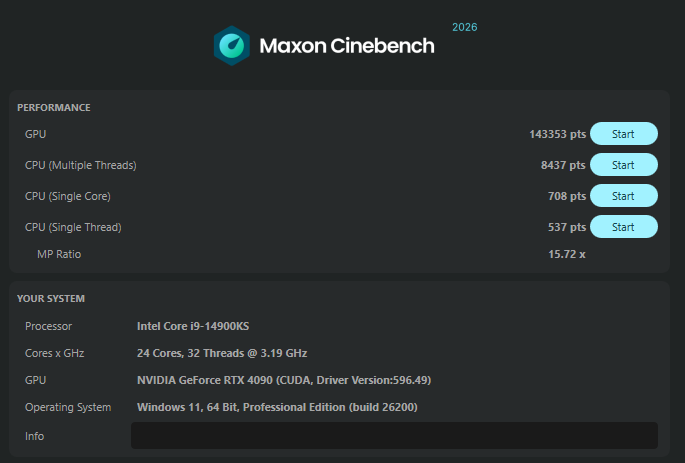Select the 15.72 x ratio value
This screenshot has height=463, width=685.
pyautogui.click(x=567, y=254)
